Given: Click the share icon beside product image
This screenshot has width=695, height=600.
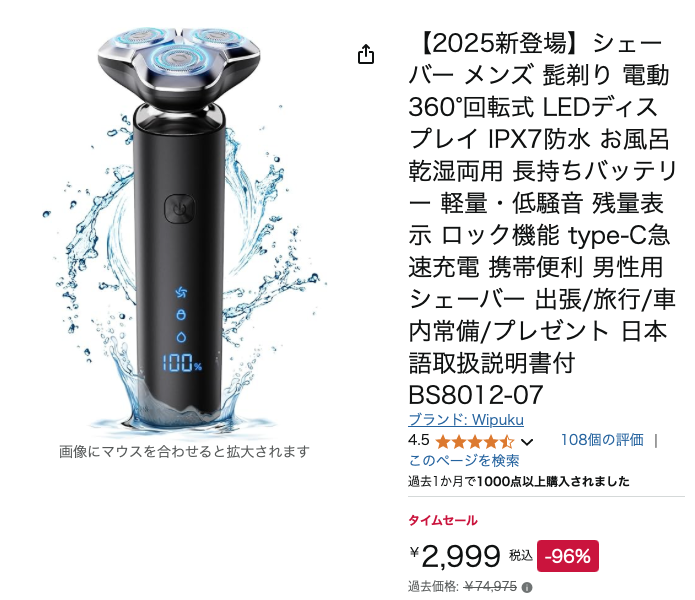Looking at the screenshot, I should click(x=366, y=55).
